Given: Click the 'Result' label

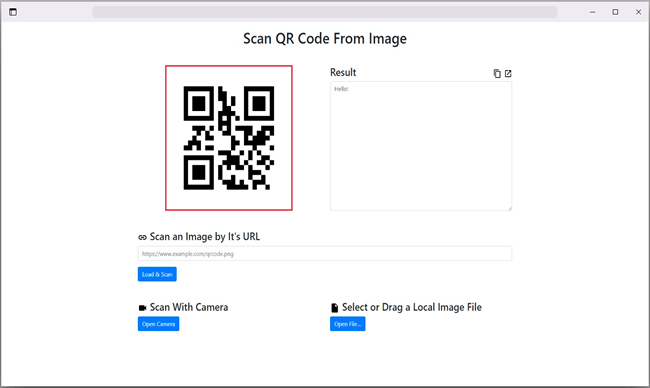Looking at the screenshot, I should pos(343,72).
